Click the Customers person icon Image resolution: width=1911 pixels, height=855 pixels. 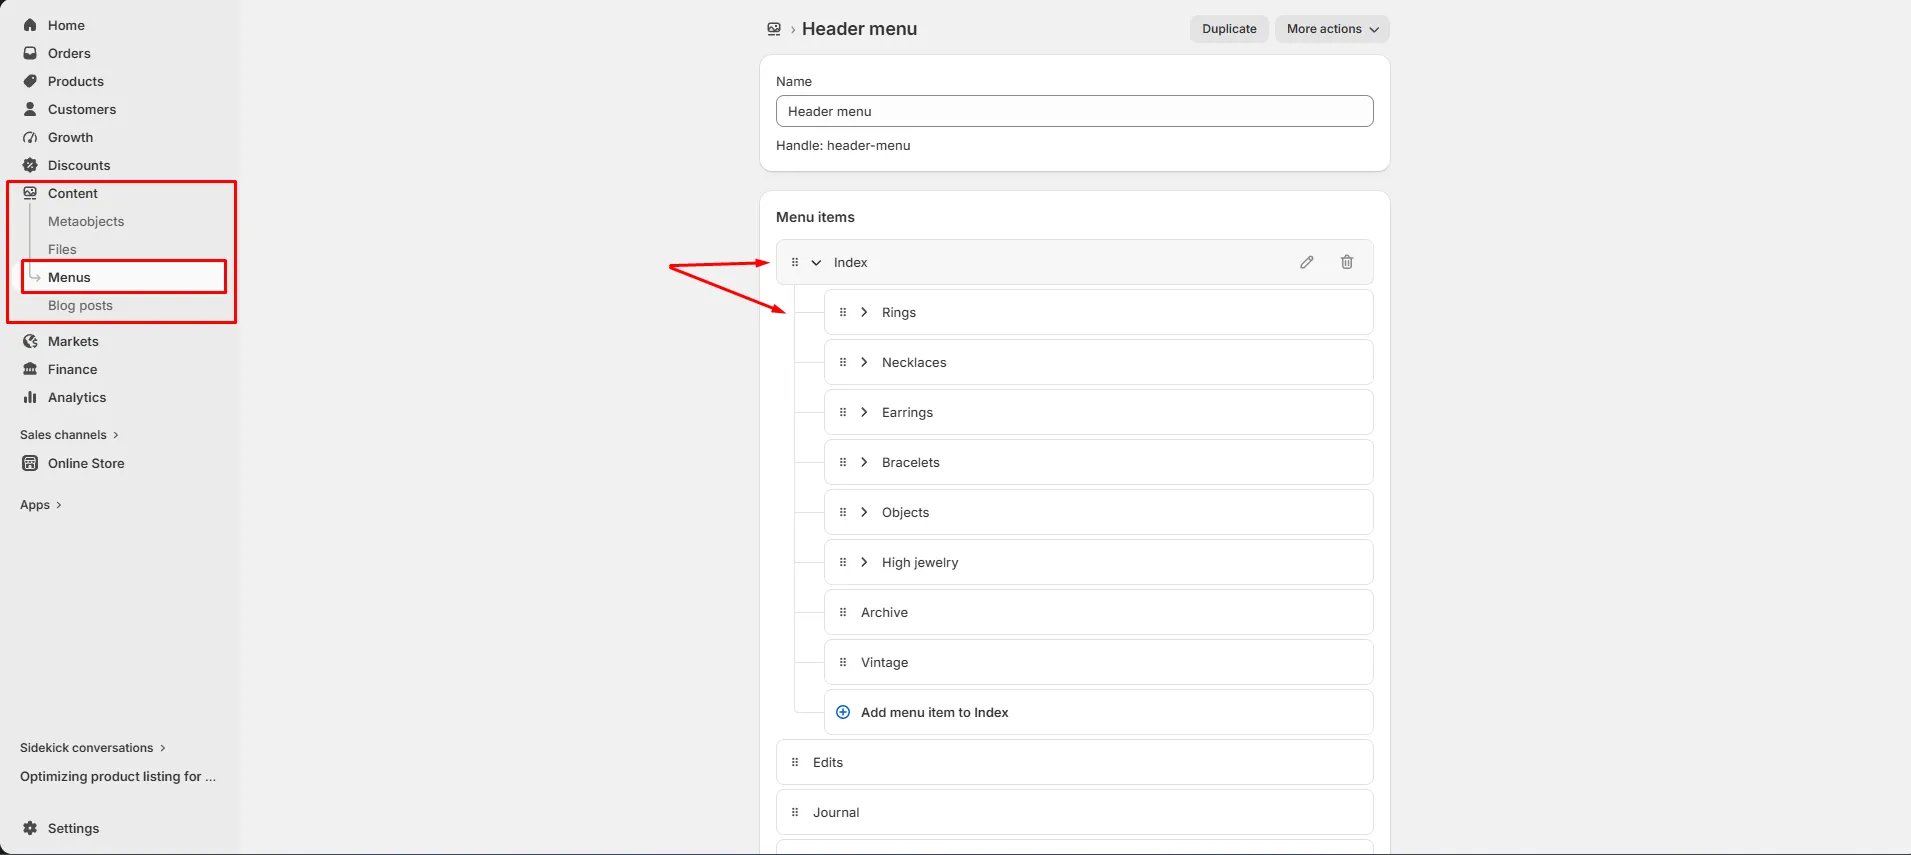[x=30, y=109]
